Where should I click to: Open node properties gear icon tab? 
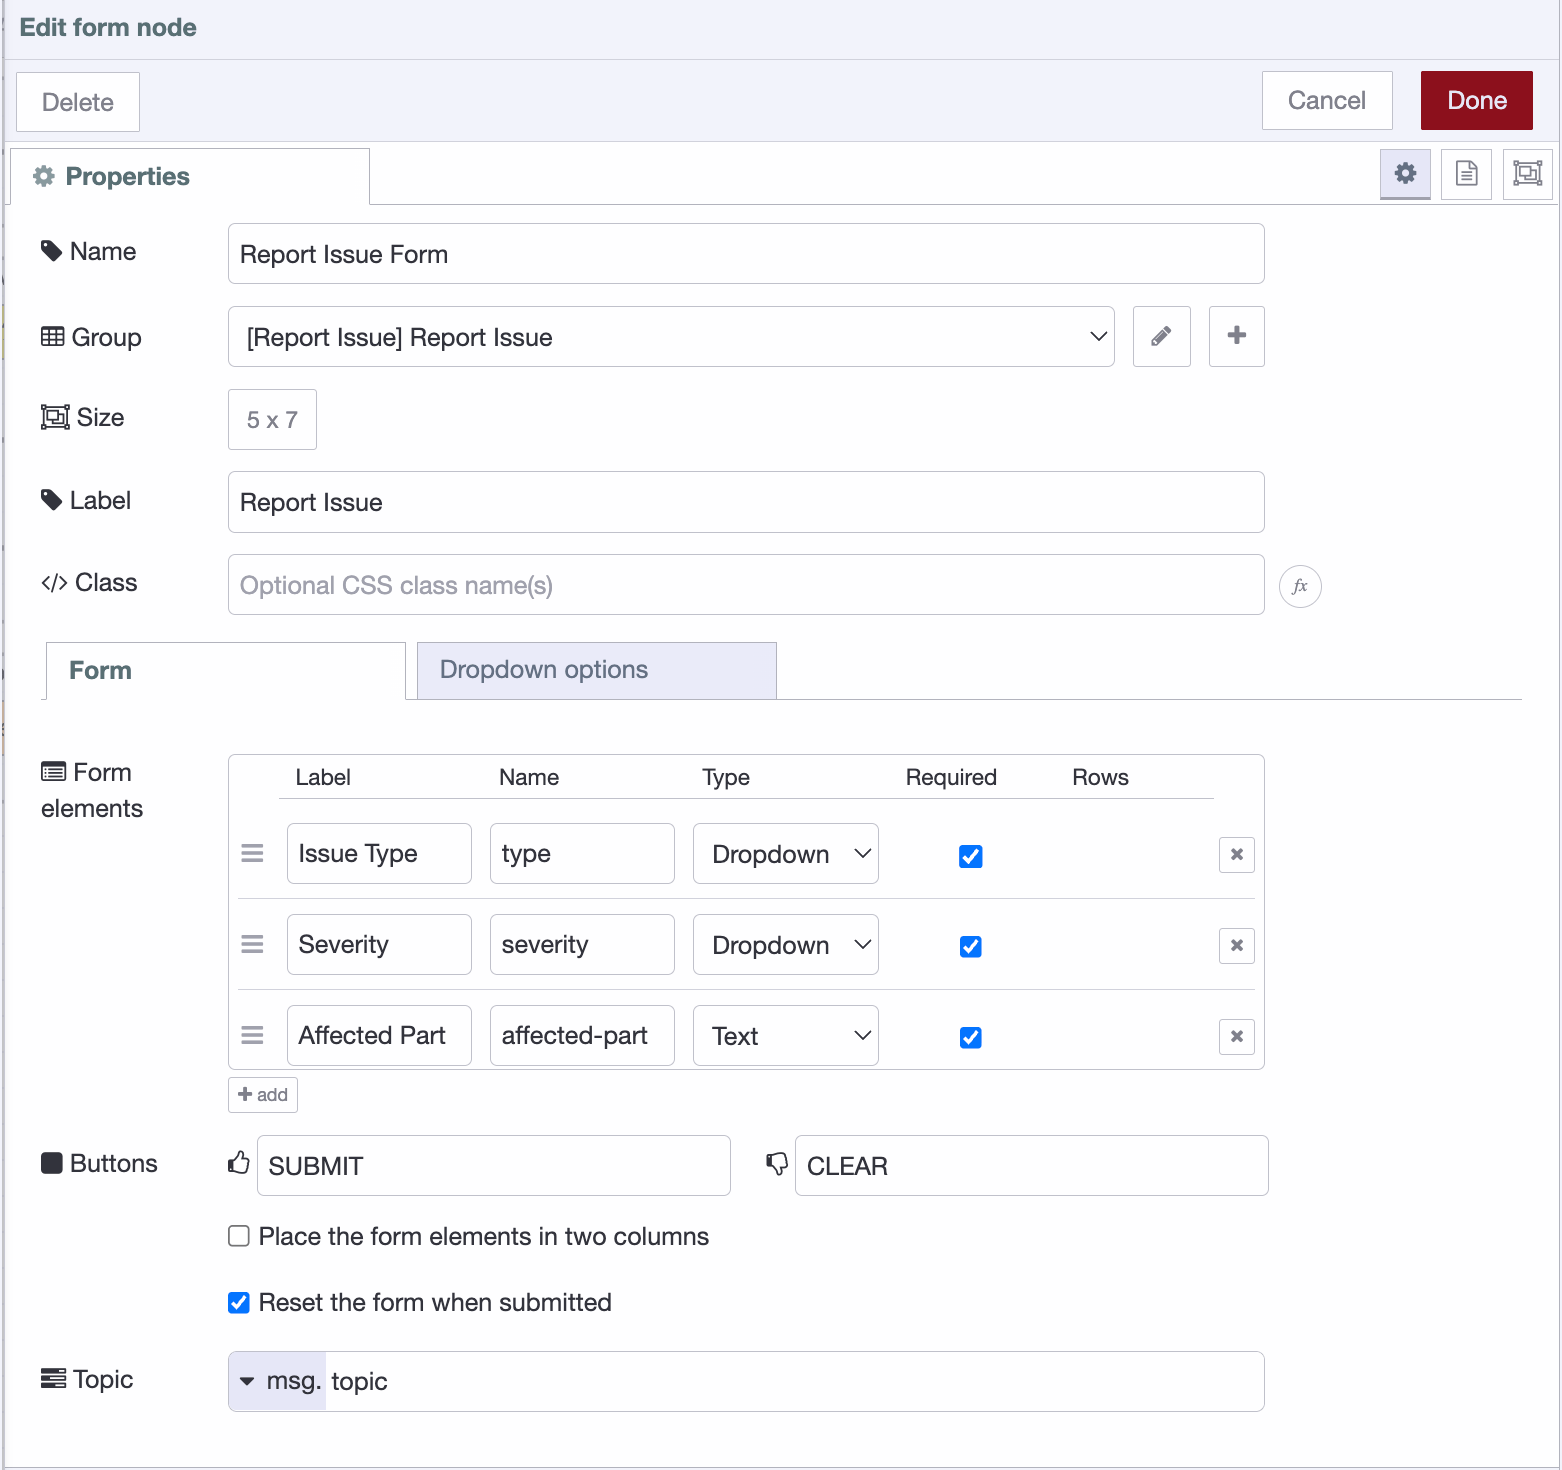[x=1405, y=174]
